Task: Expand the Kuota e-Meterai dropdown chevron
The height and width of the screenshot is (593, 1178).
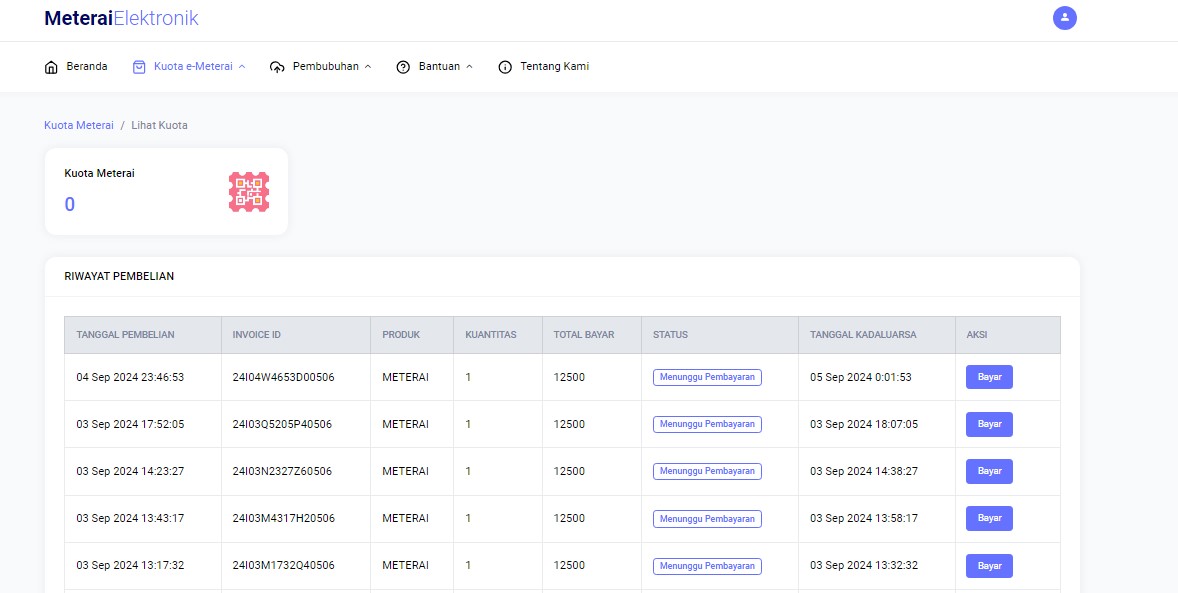Action: (x=242, y=67)
